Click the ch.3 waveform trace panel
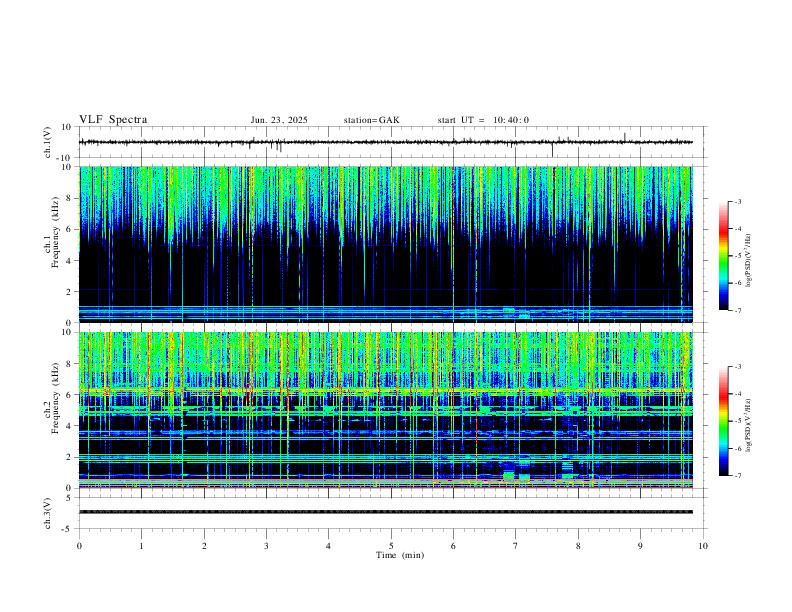Screen dimensions: 792x612 392,513
